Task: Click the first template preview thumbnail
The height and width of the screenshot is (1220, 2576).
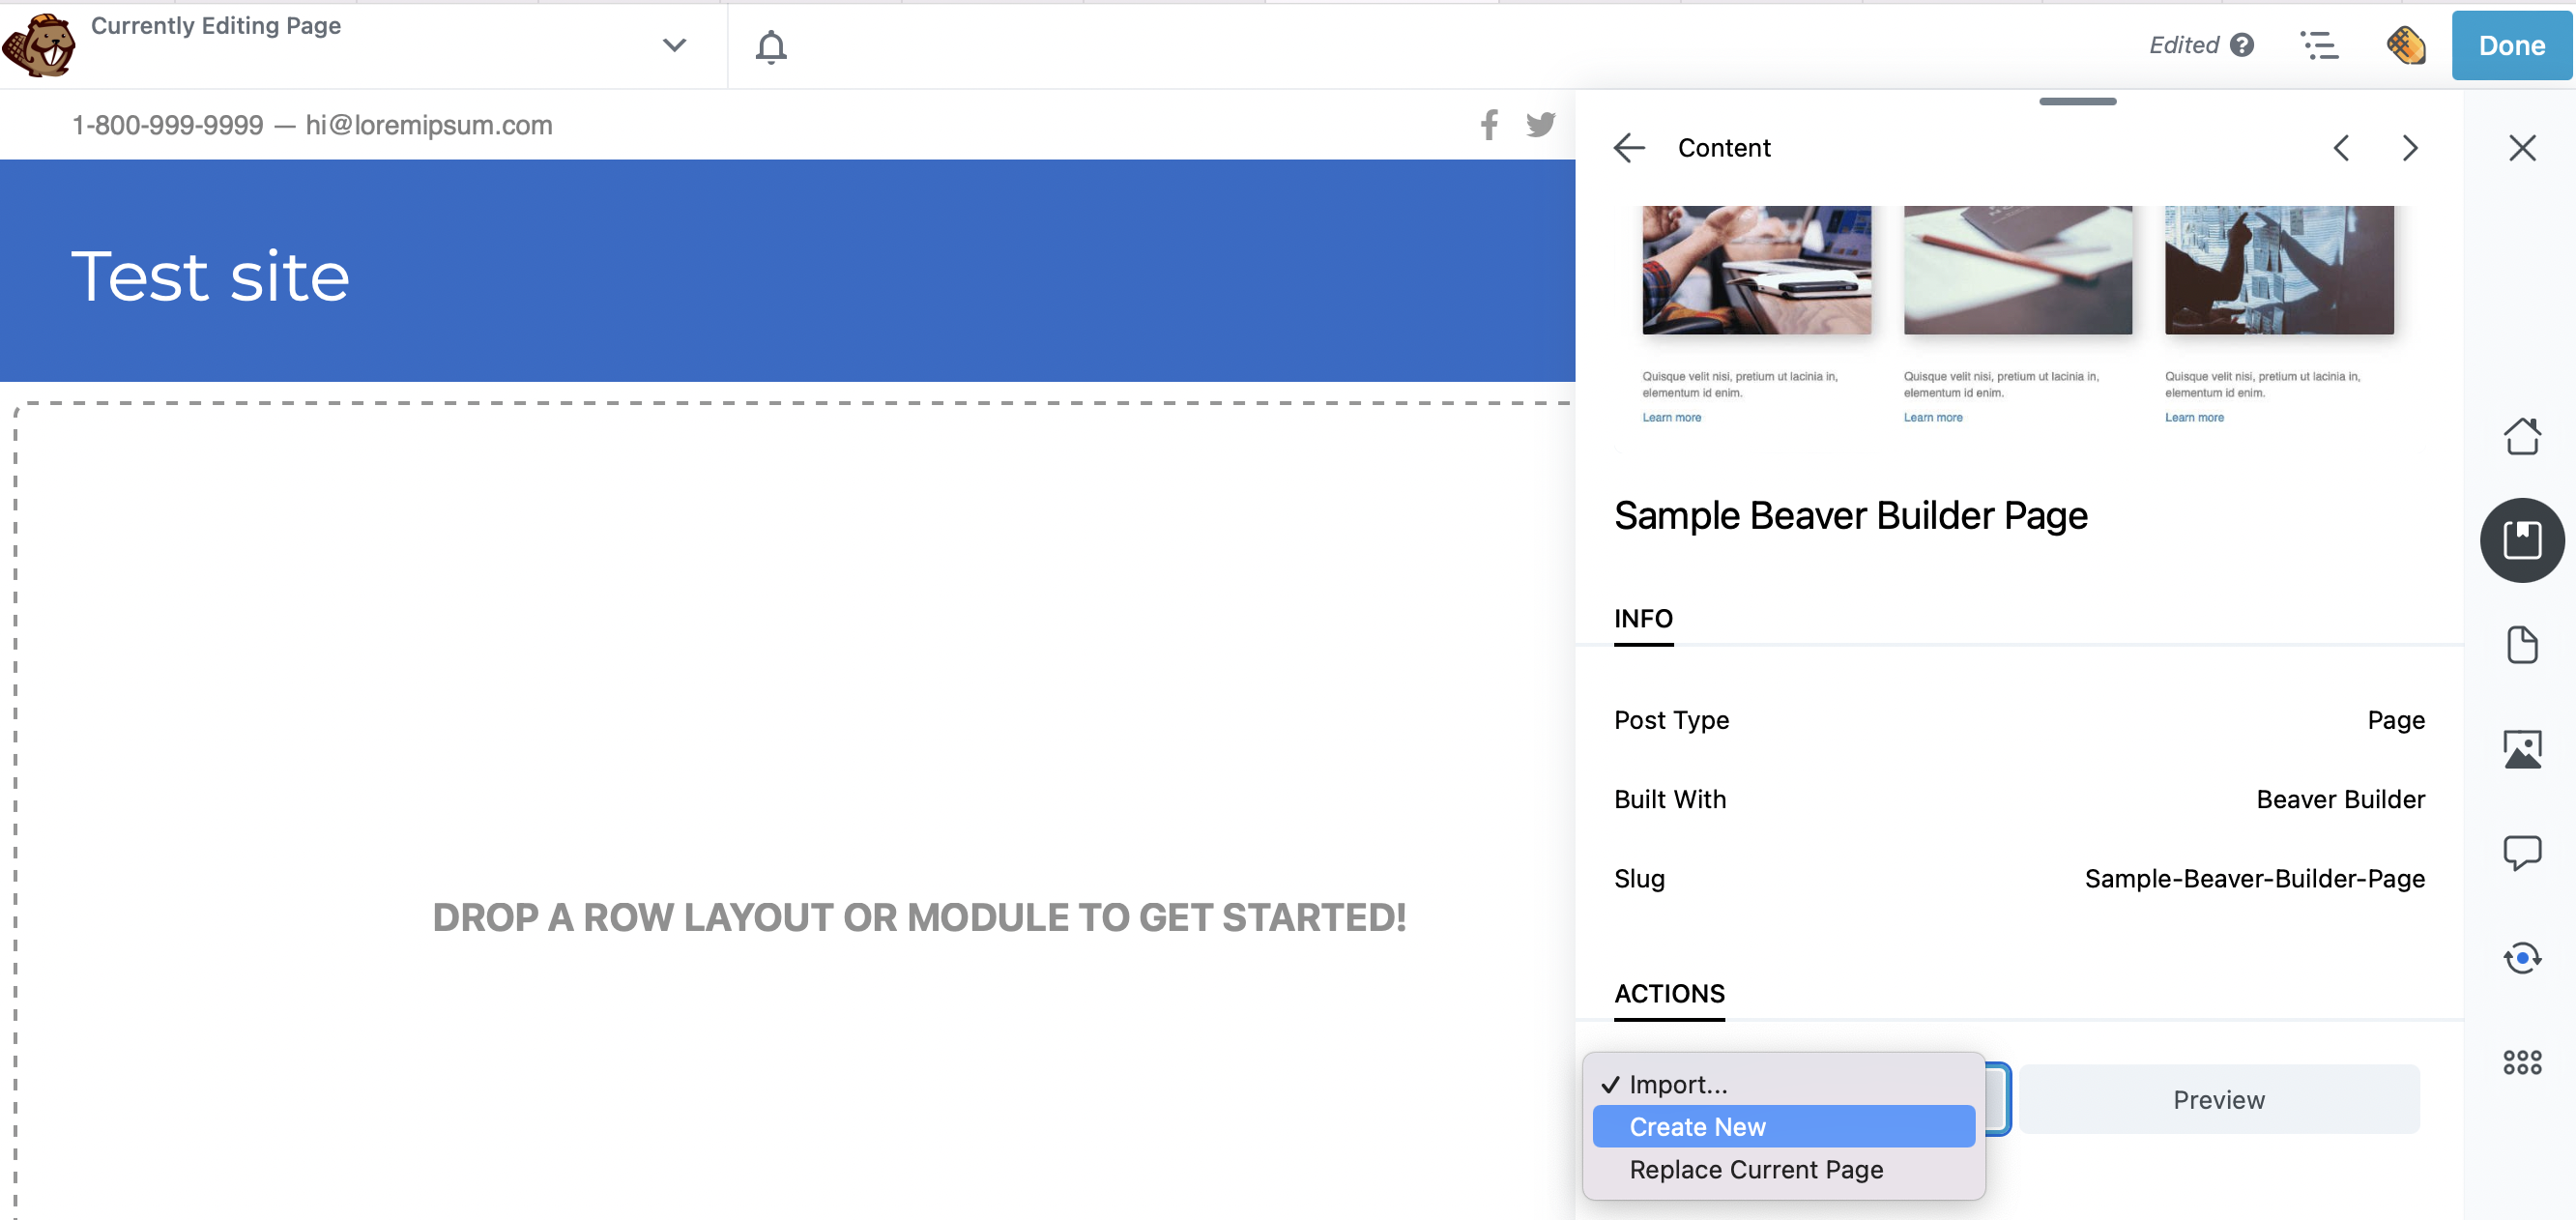Action: pos(1756,270)
